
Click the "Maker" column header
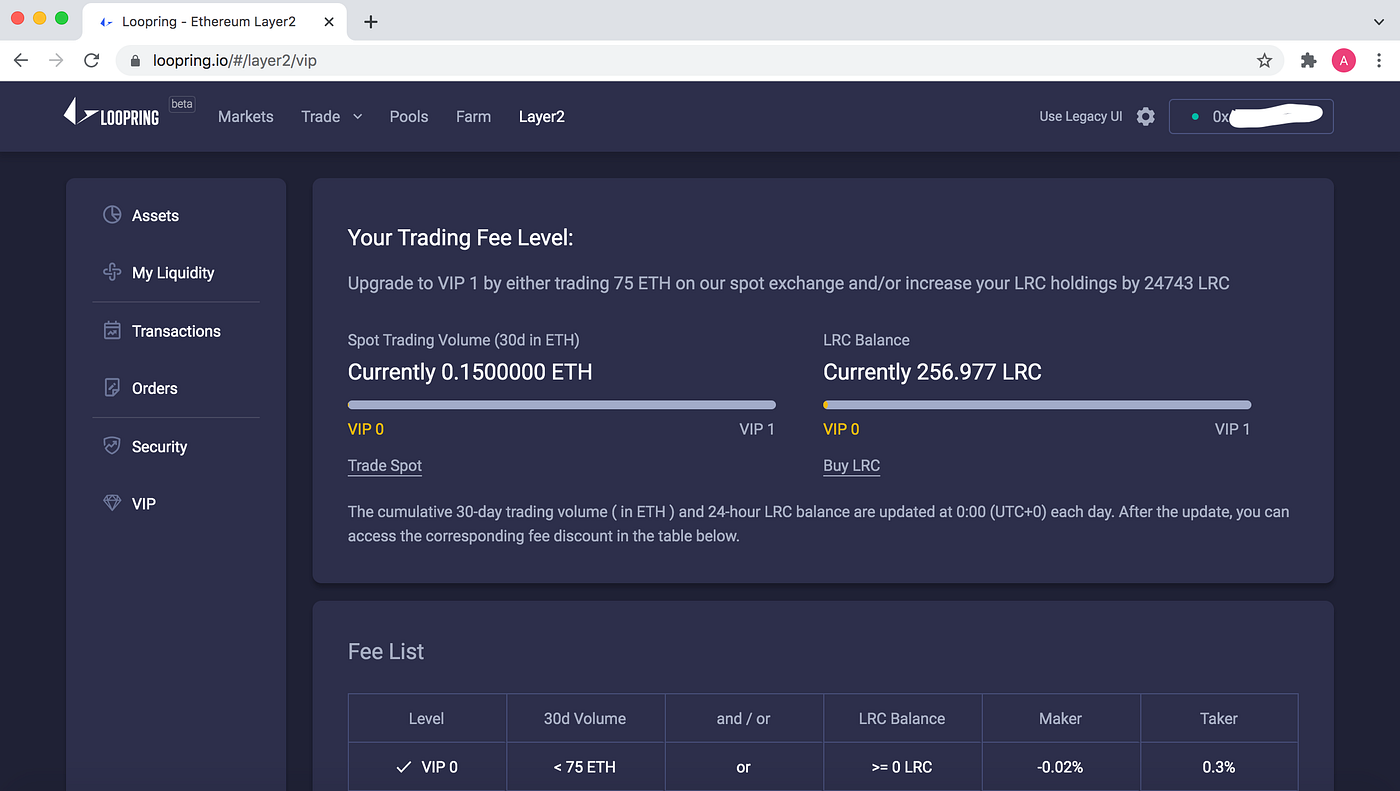tap(1060, 718)
